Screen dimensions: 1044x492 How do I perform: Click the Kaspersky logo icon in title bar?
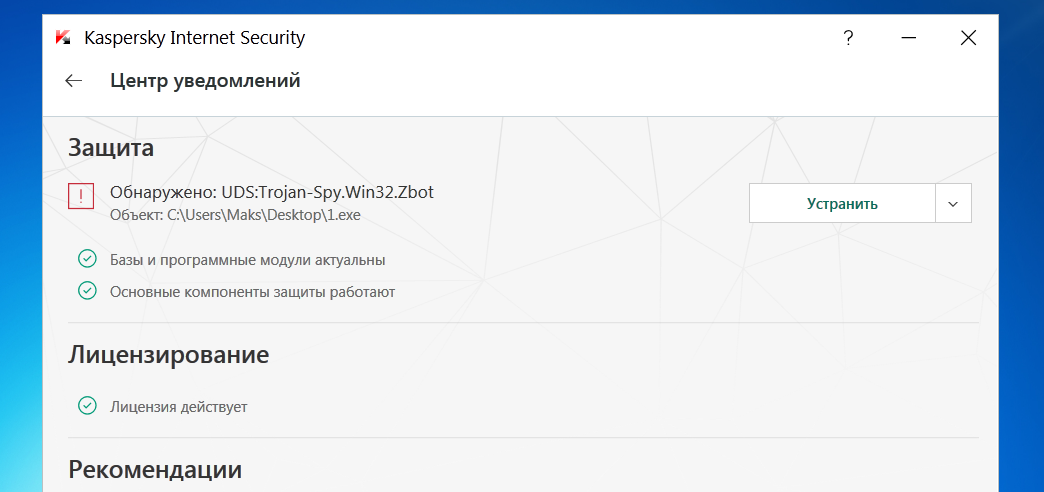pos(63,38)
